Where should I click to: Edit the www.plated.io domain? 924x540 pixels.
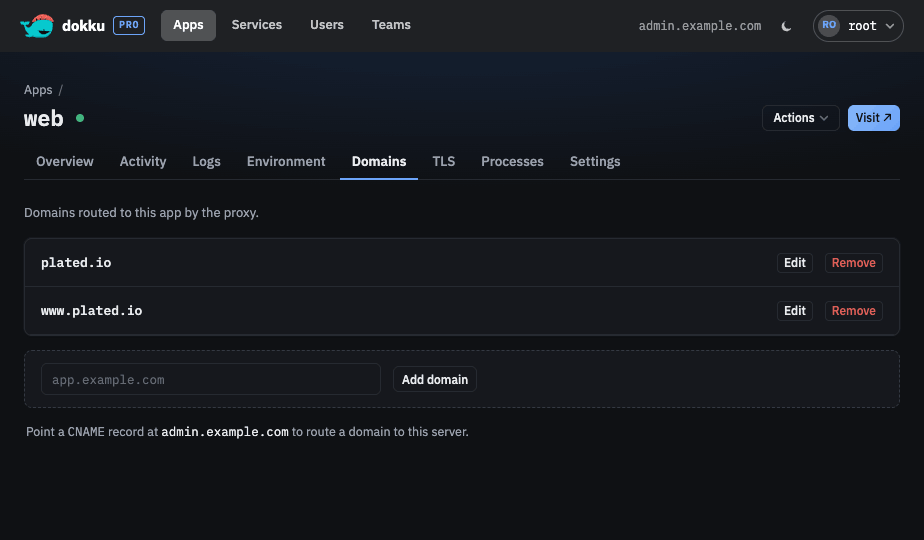794,311
